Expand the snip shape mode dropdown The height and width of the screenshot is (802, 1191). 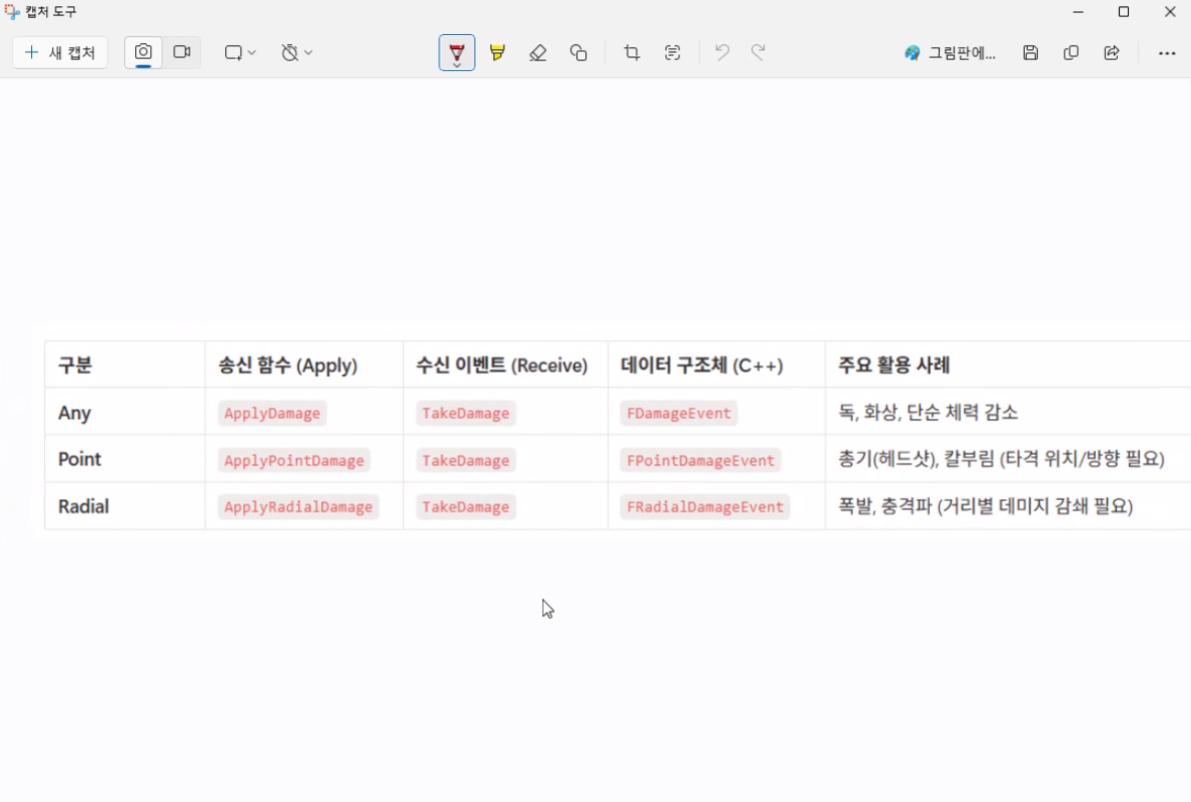(240, 52)
